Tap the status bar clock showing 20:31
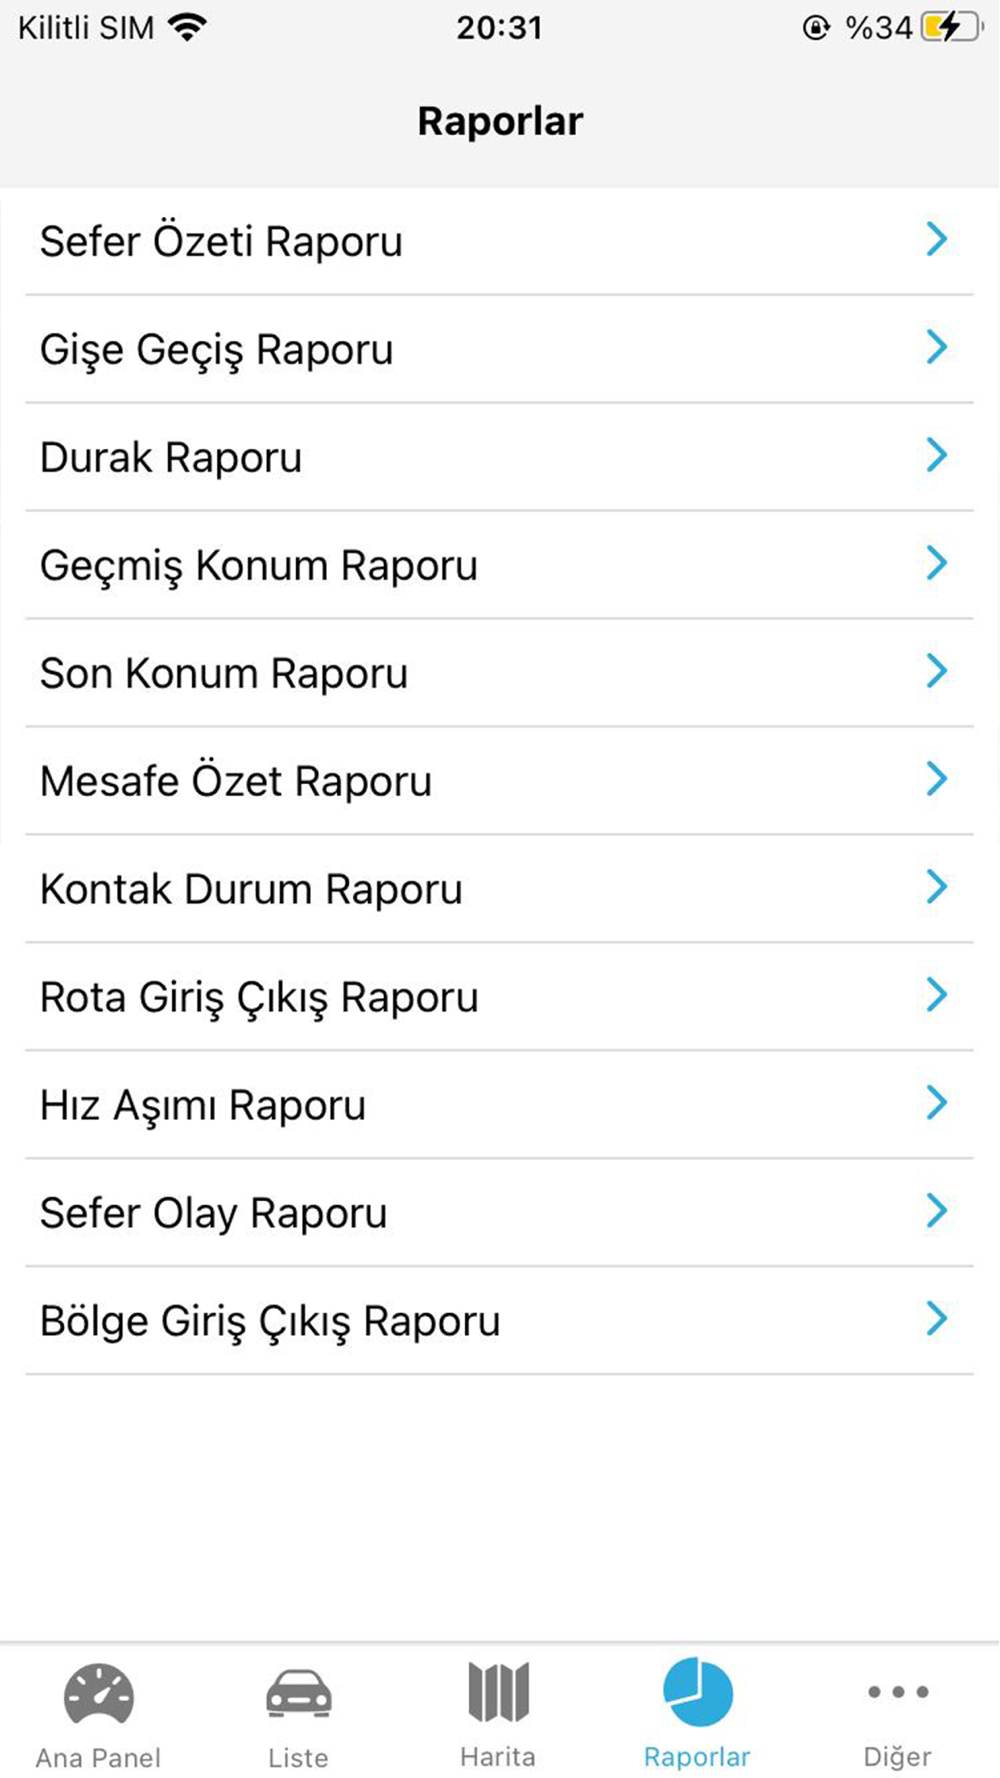Image resolution: width=1000 pixels, height=1778 pixels. [499, 28]
